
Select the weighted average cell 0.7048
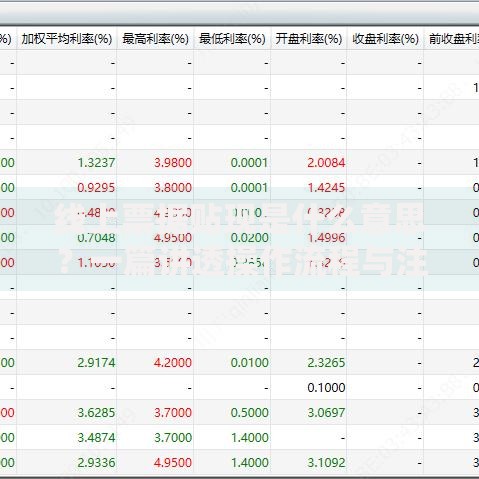[96, 238]
